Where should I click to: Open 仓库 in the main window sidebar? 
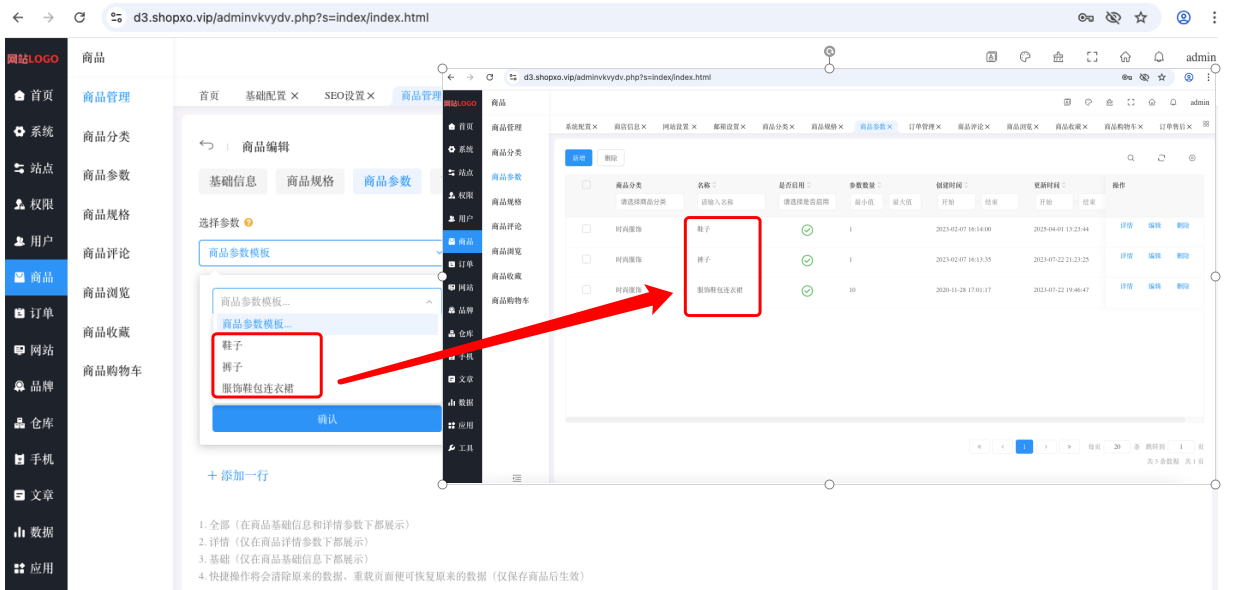[x=34, y=423]
